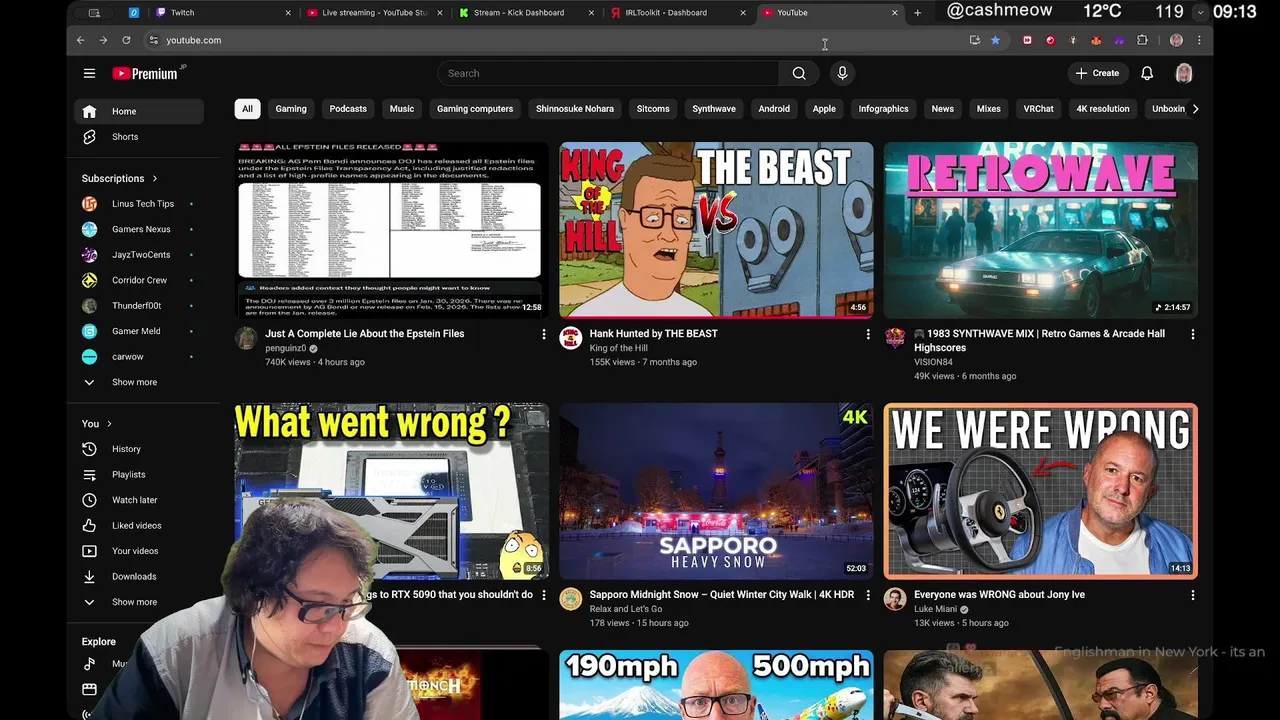This screenshot has height=720, width=1280.
Task: Open the account avatar menu
Action: (x=1184, y=73)
